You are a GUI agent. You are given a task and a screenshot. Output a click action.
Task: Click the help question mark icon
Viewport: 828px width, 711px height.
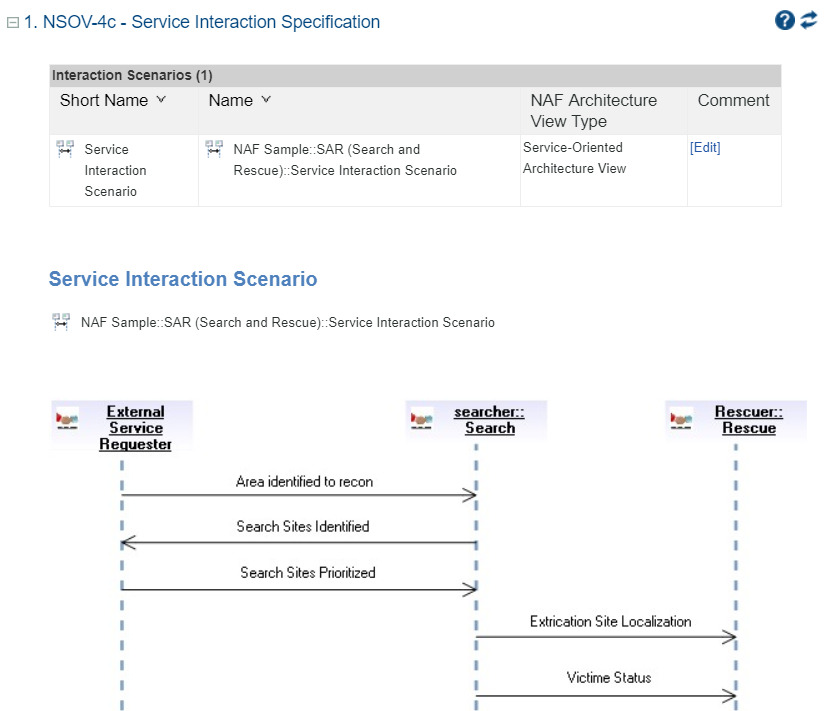[784, 21]
